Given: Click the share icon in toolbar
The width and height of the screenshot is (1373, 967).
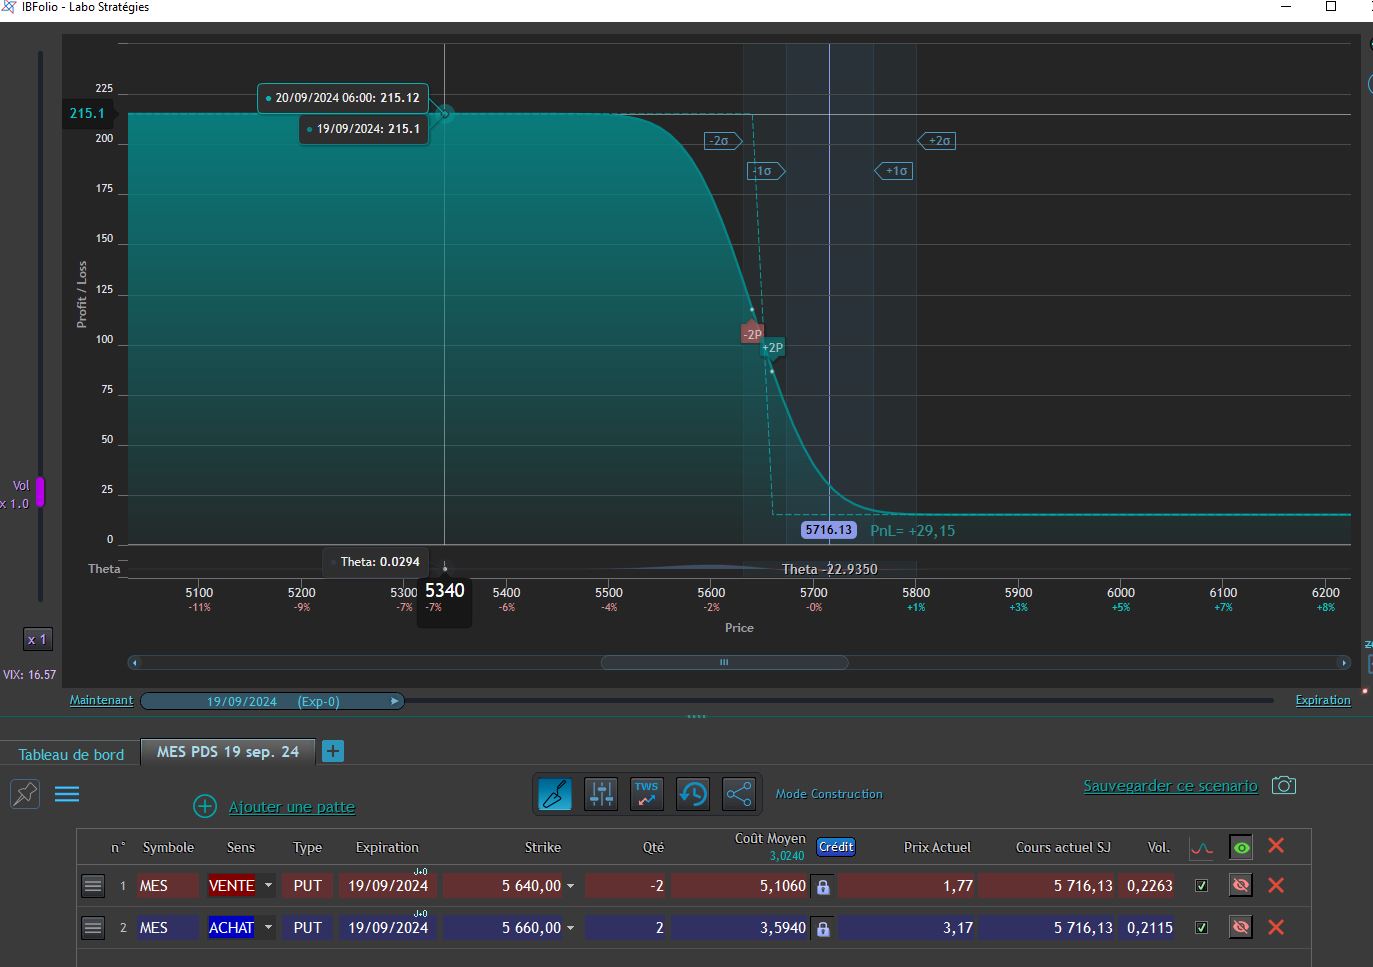Looking at the screenshot, I should [x=739, y=794].
